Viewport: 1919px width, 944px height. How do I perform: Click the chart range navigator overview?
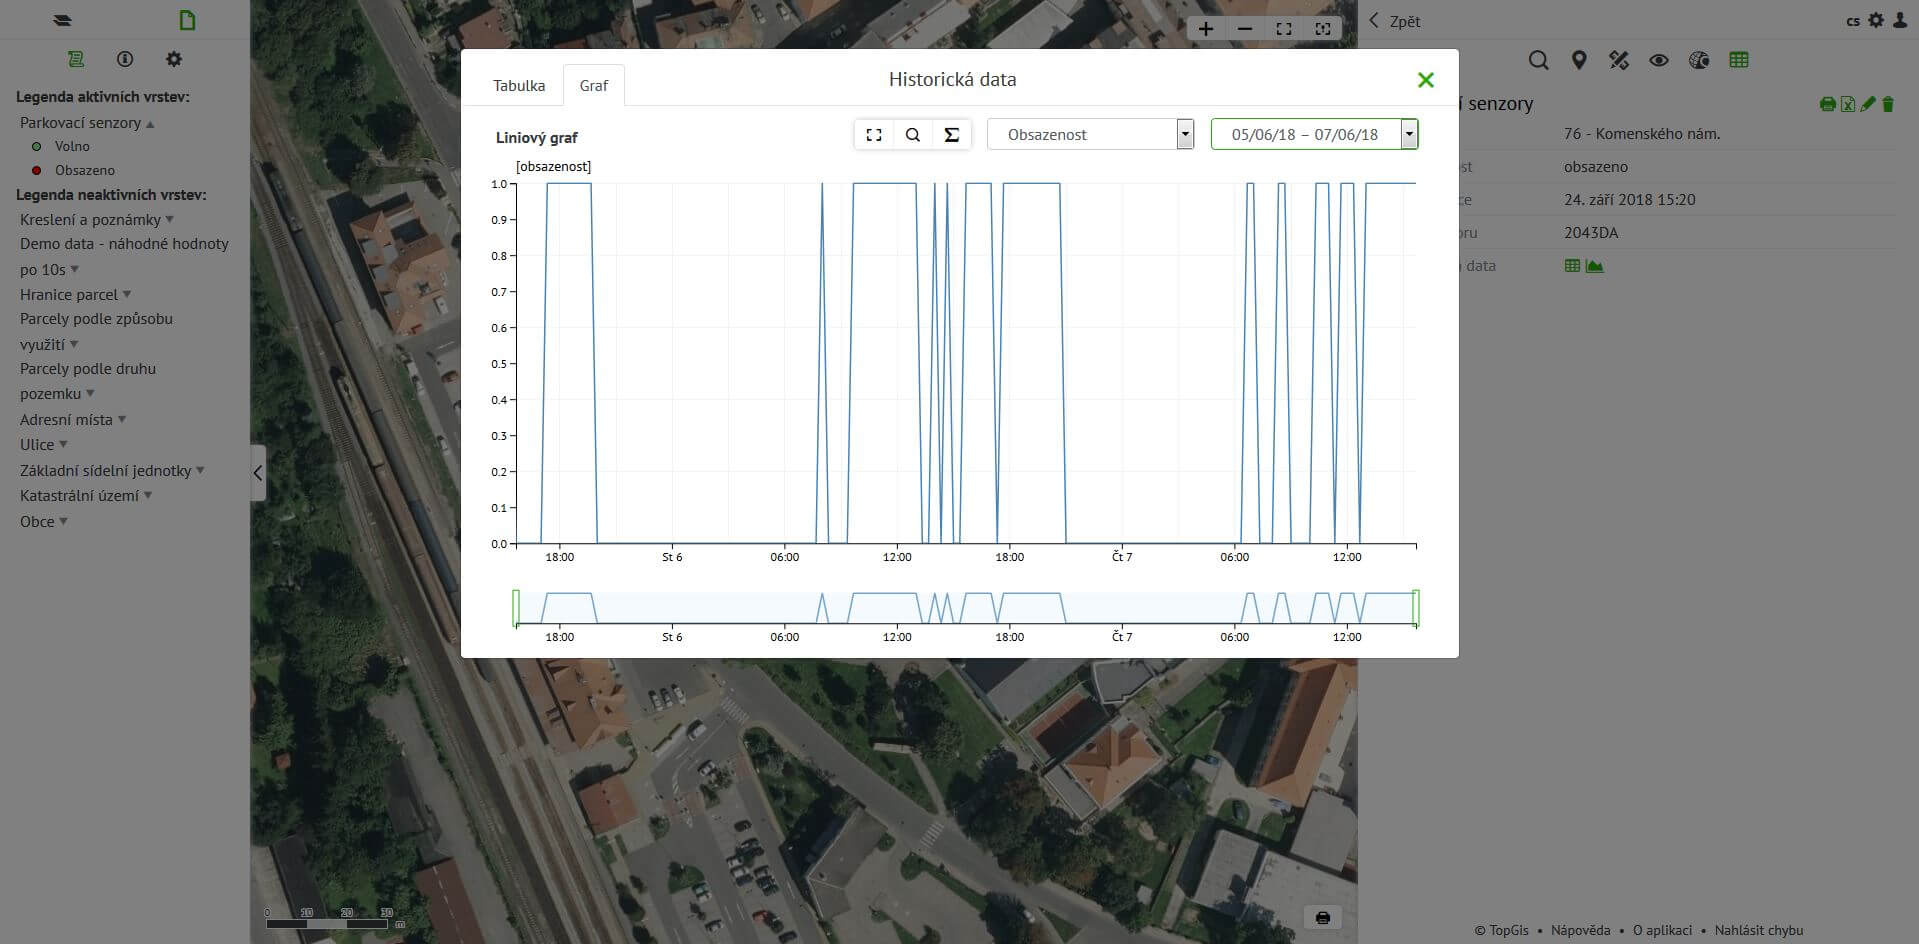(966, 607)
